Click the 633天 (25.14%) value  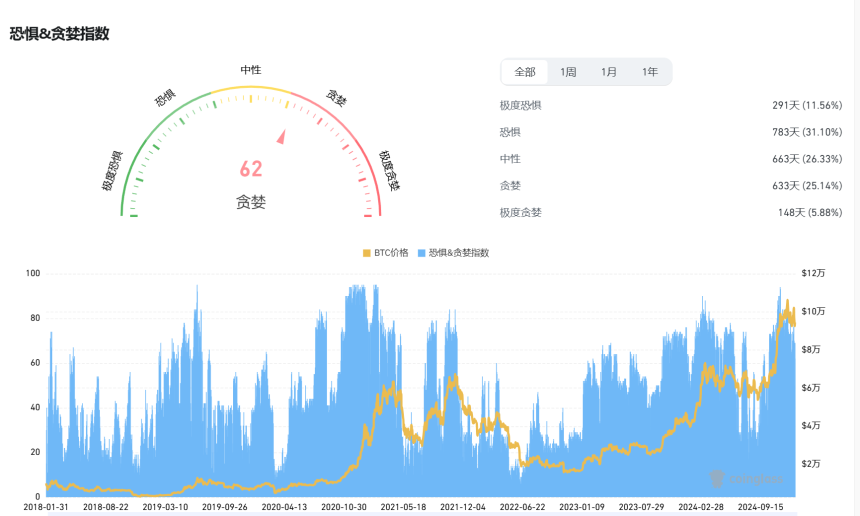(x=807, y=186)
